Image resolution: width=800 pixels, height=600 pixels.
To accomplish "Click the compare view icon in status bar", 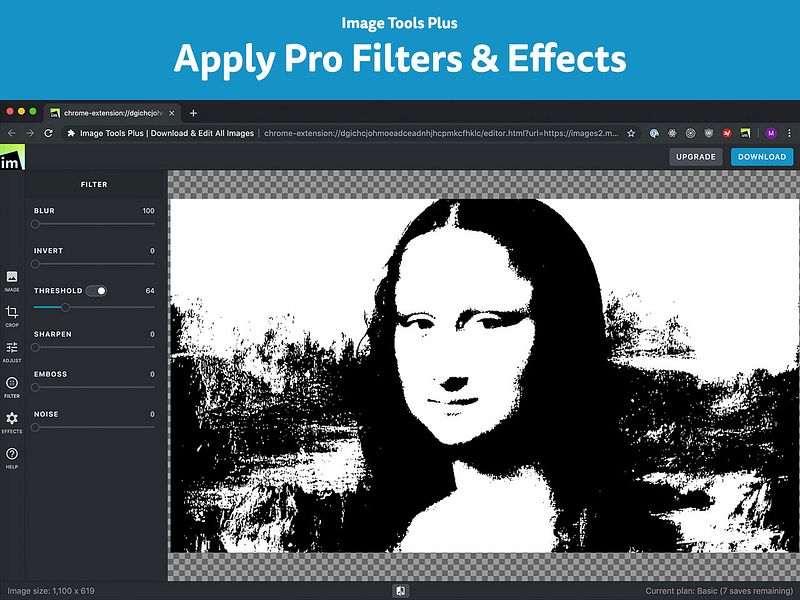I will 401,591.
